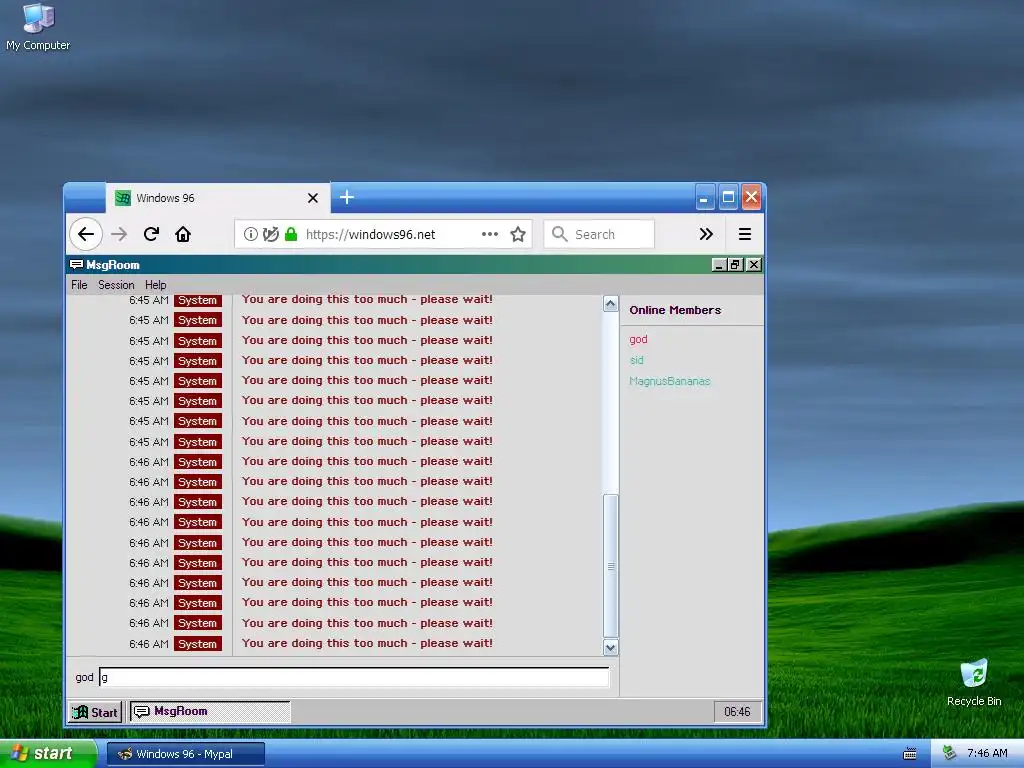The height and width of the screenshot is (768, 1024).
Task: Show site information icon in address bar
Action: [251, 234]
